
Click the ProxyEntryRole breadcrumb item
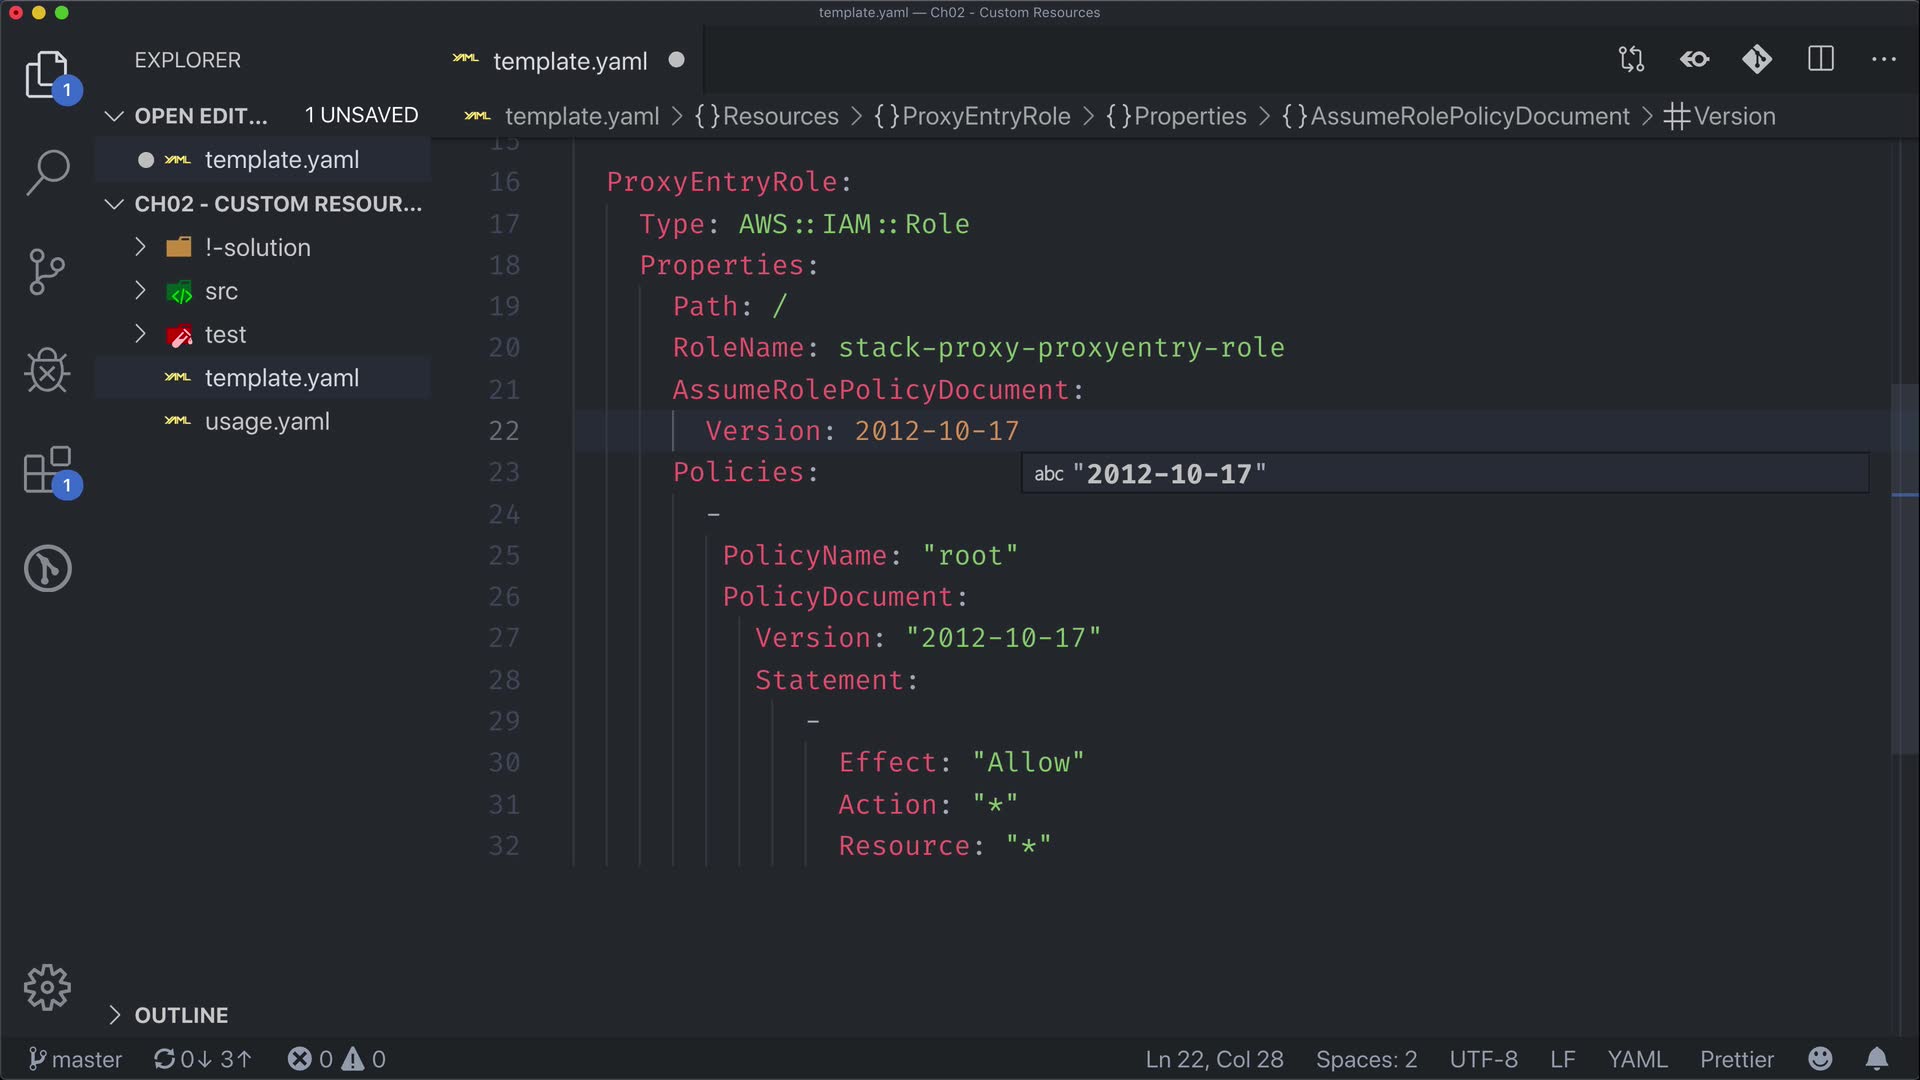(x=985, y=116)
